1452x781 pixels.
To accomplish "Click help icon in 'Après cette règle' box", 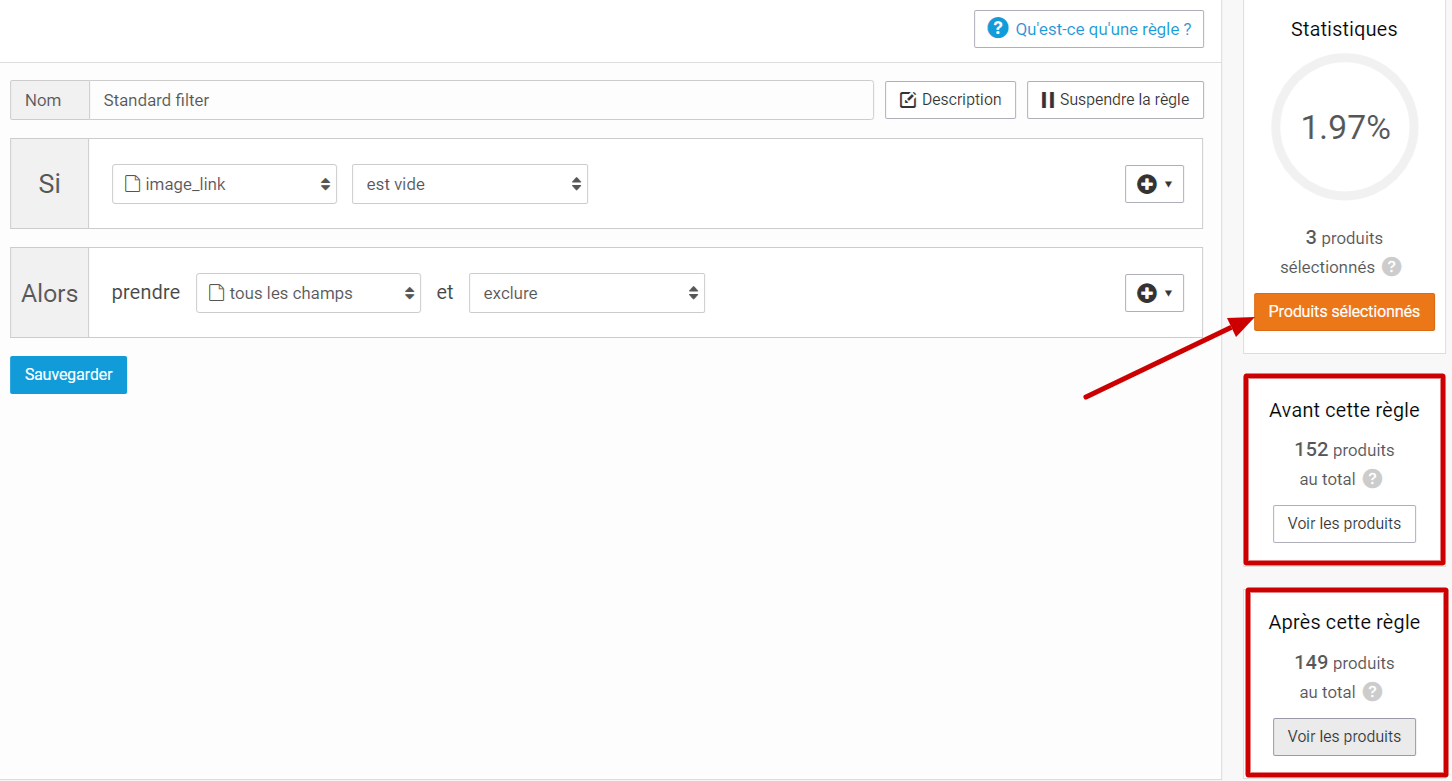I will (1372, 692).
